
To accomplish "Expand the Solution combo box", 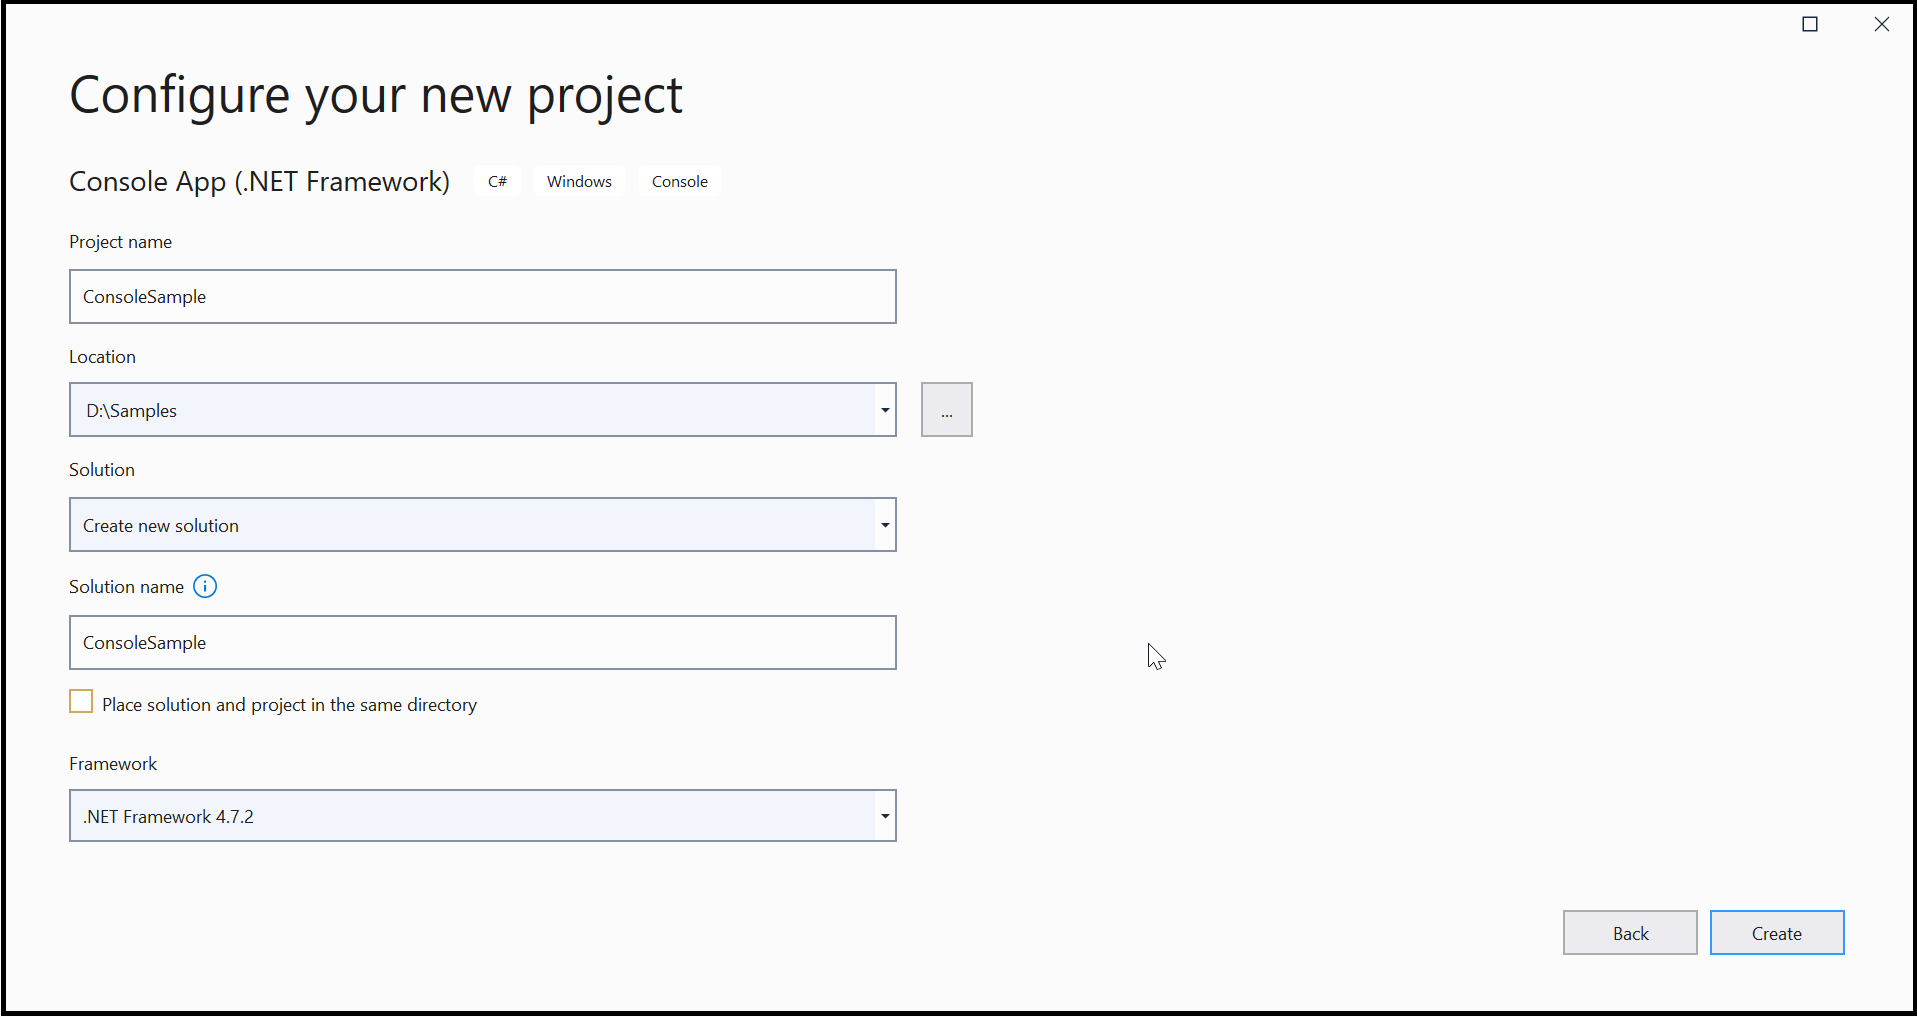I will point(883,524).
